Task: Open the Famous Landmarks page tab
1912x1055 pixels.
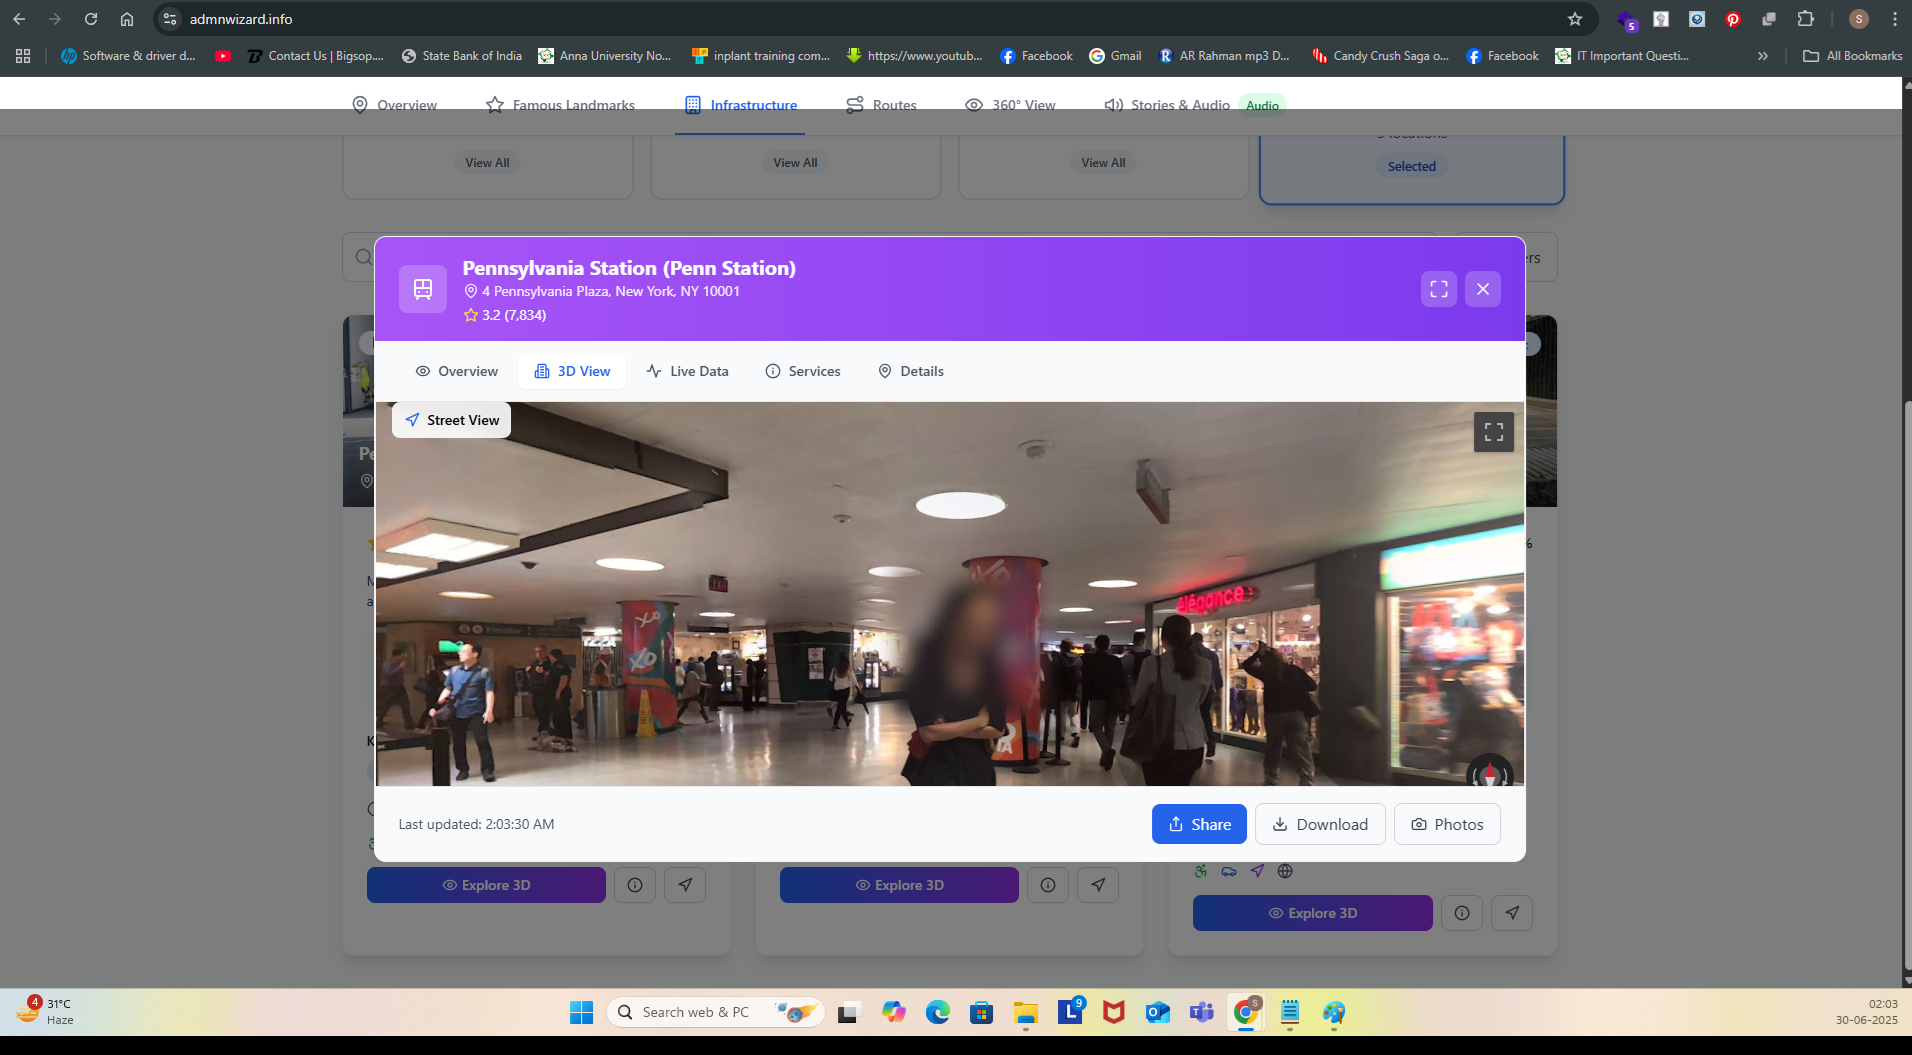Action: point(560,105)
